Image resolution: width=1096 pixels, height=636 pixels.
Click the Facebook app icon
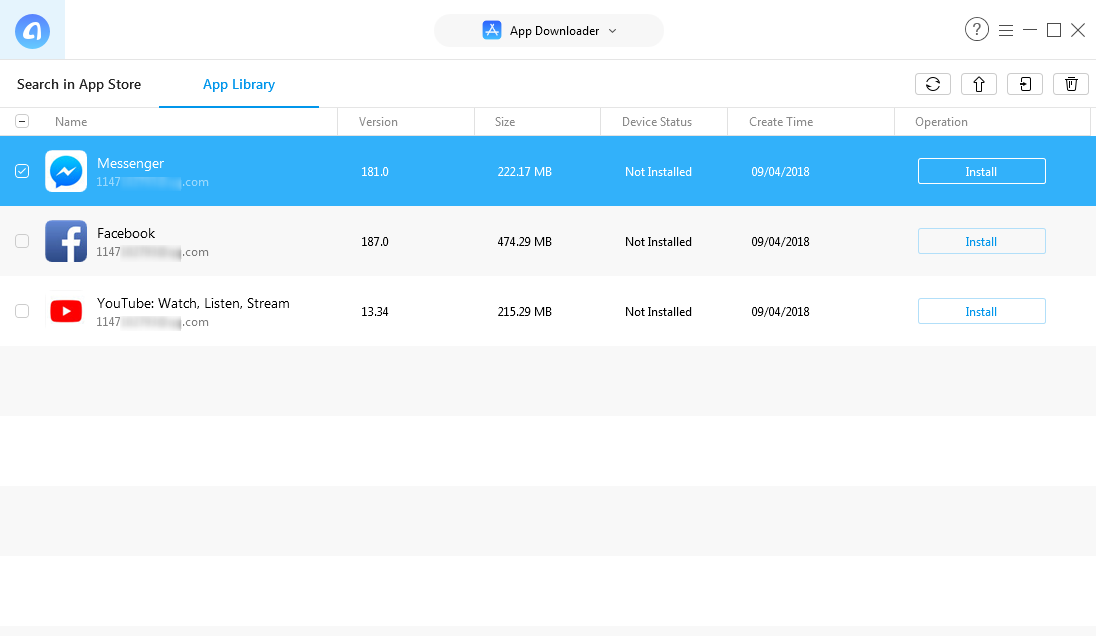(x=66, y=241)
